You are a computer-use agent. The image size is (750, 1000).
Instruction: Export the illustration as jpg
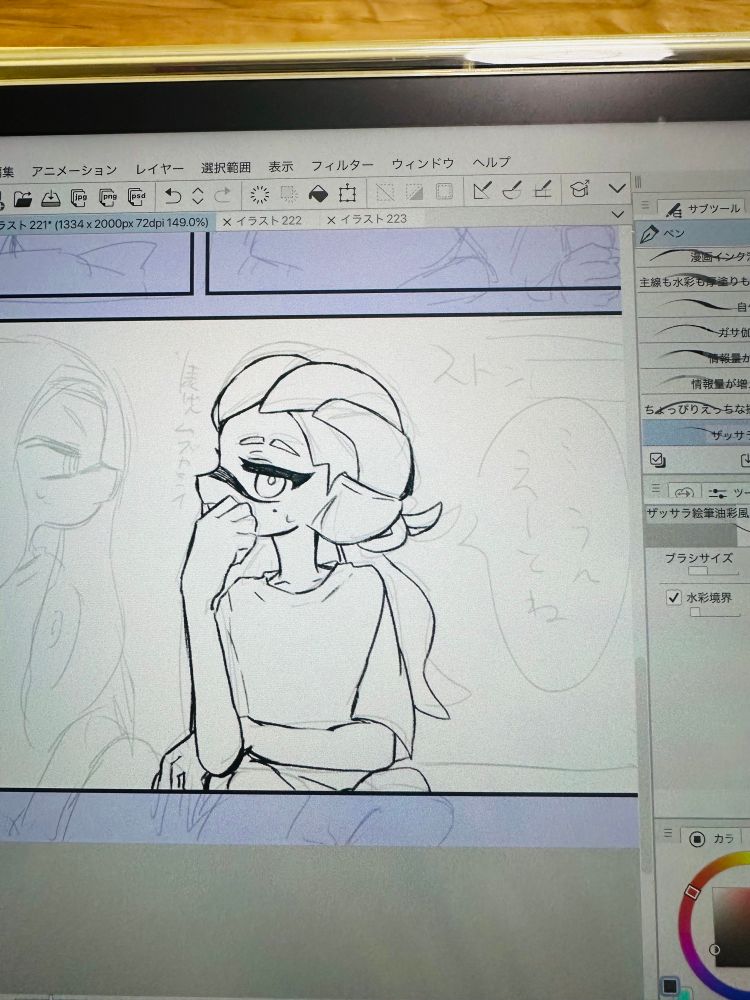click(x=80, y=198)
